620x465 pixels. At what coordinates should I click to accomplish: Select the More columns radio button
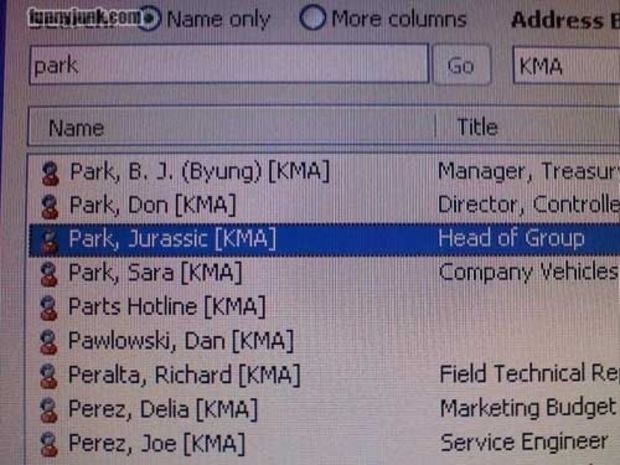point(312,19)
